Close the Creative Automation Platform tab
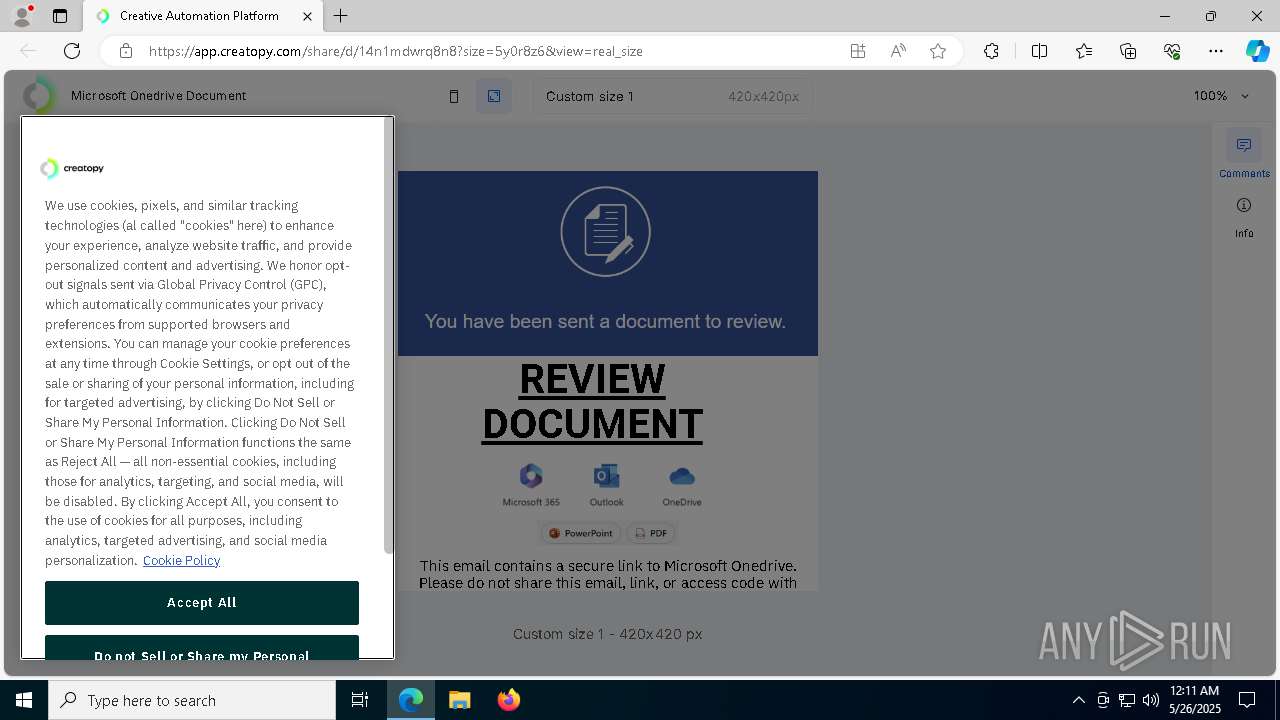Viewport: 1280px width, 720px height. point(308,16)
